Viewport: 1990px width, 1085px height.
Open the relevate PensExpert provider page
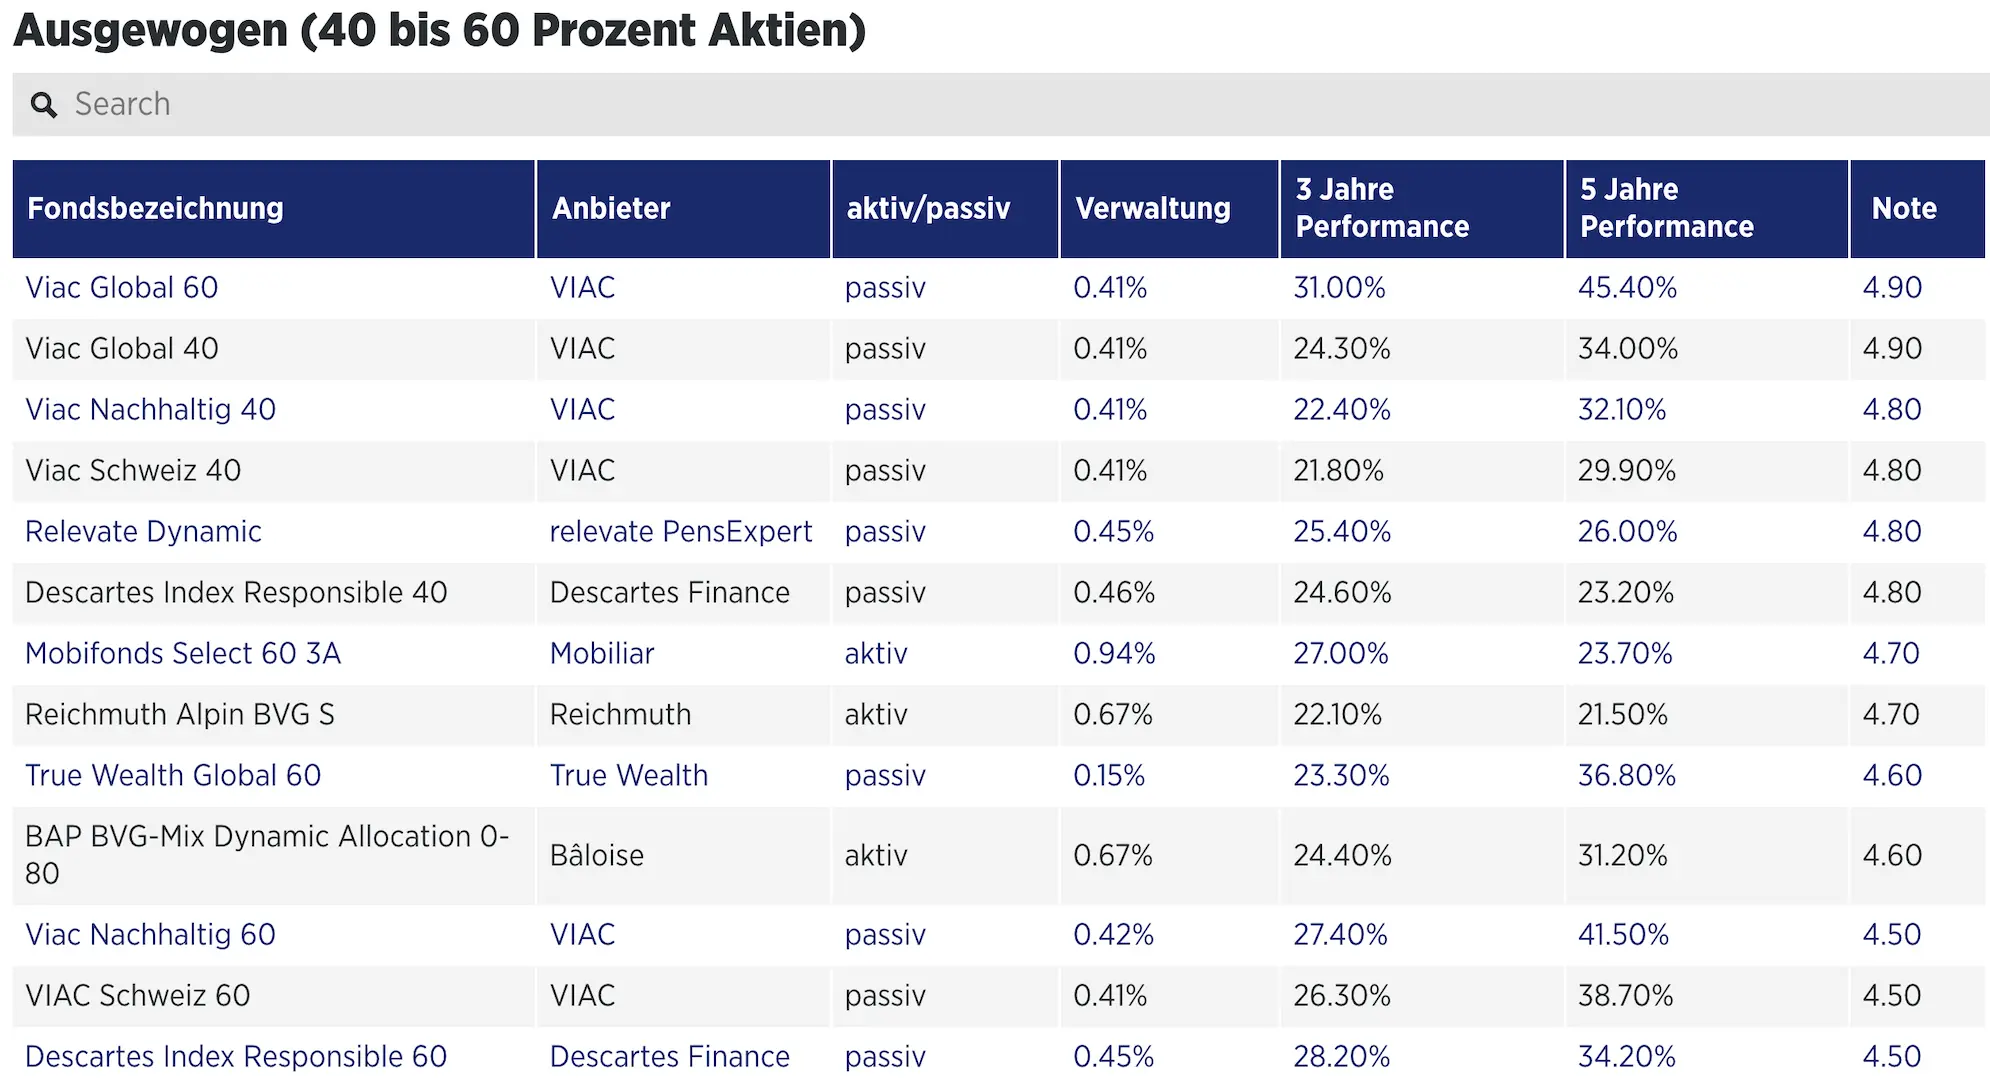pos(680,531)
